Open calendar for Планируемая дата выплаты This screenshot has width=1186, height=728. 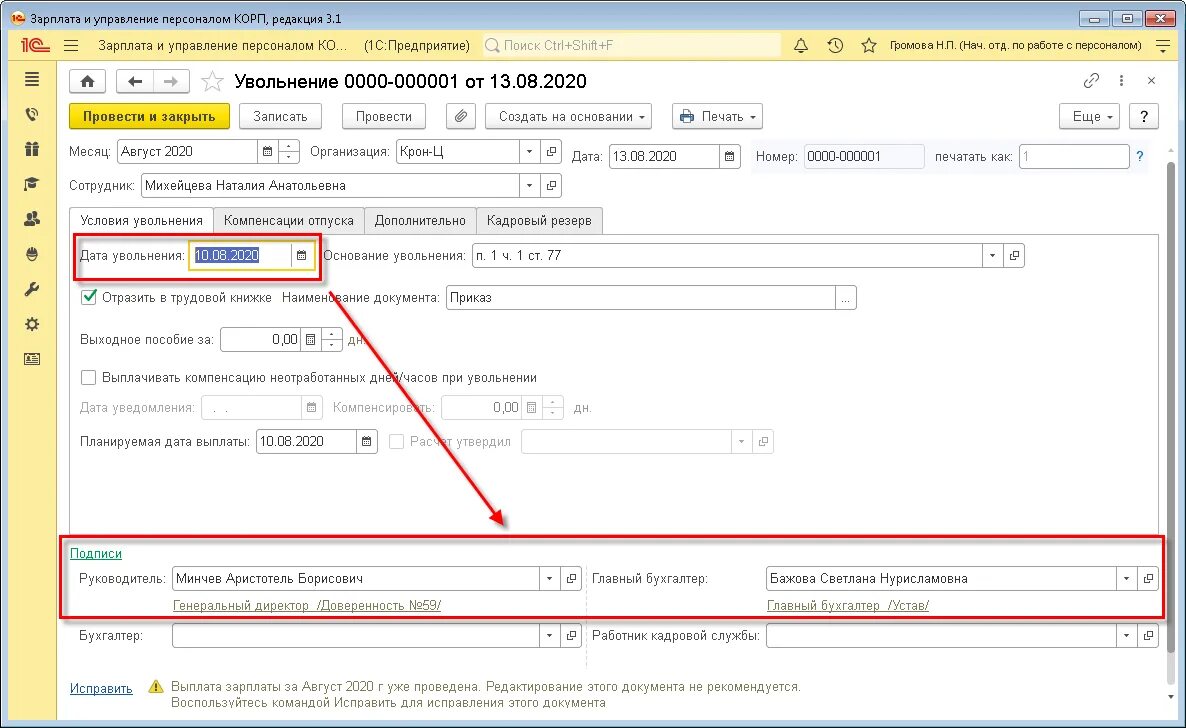tap(366, 441)
